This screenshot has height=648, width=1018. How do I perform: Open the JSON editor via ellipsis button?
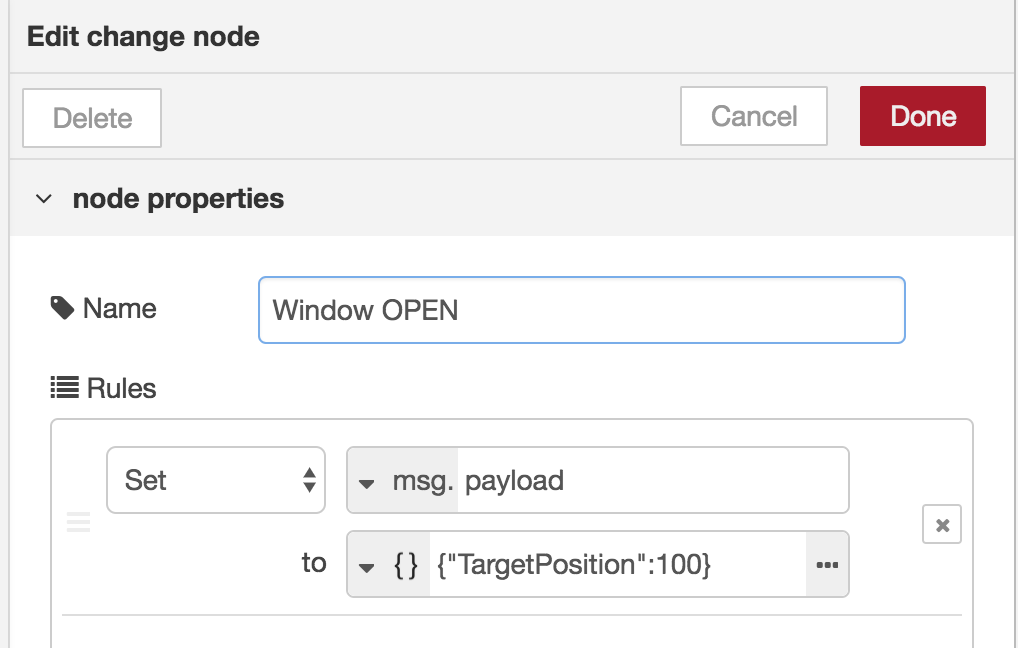tap(826, 565)
